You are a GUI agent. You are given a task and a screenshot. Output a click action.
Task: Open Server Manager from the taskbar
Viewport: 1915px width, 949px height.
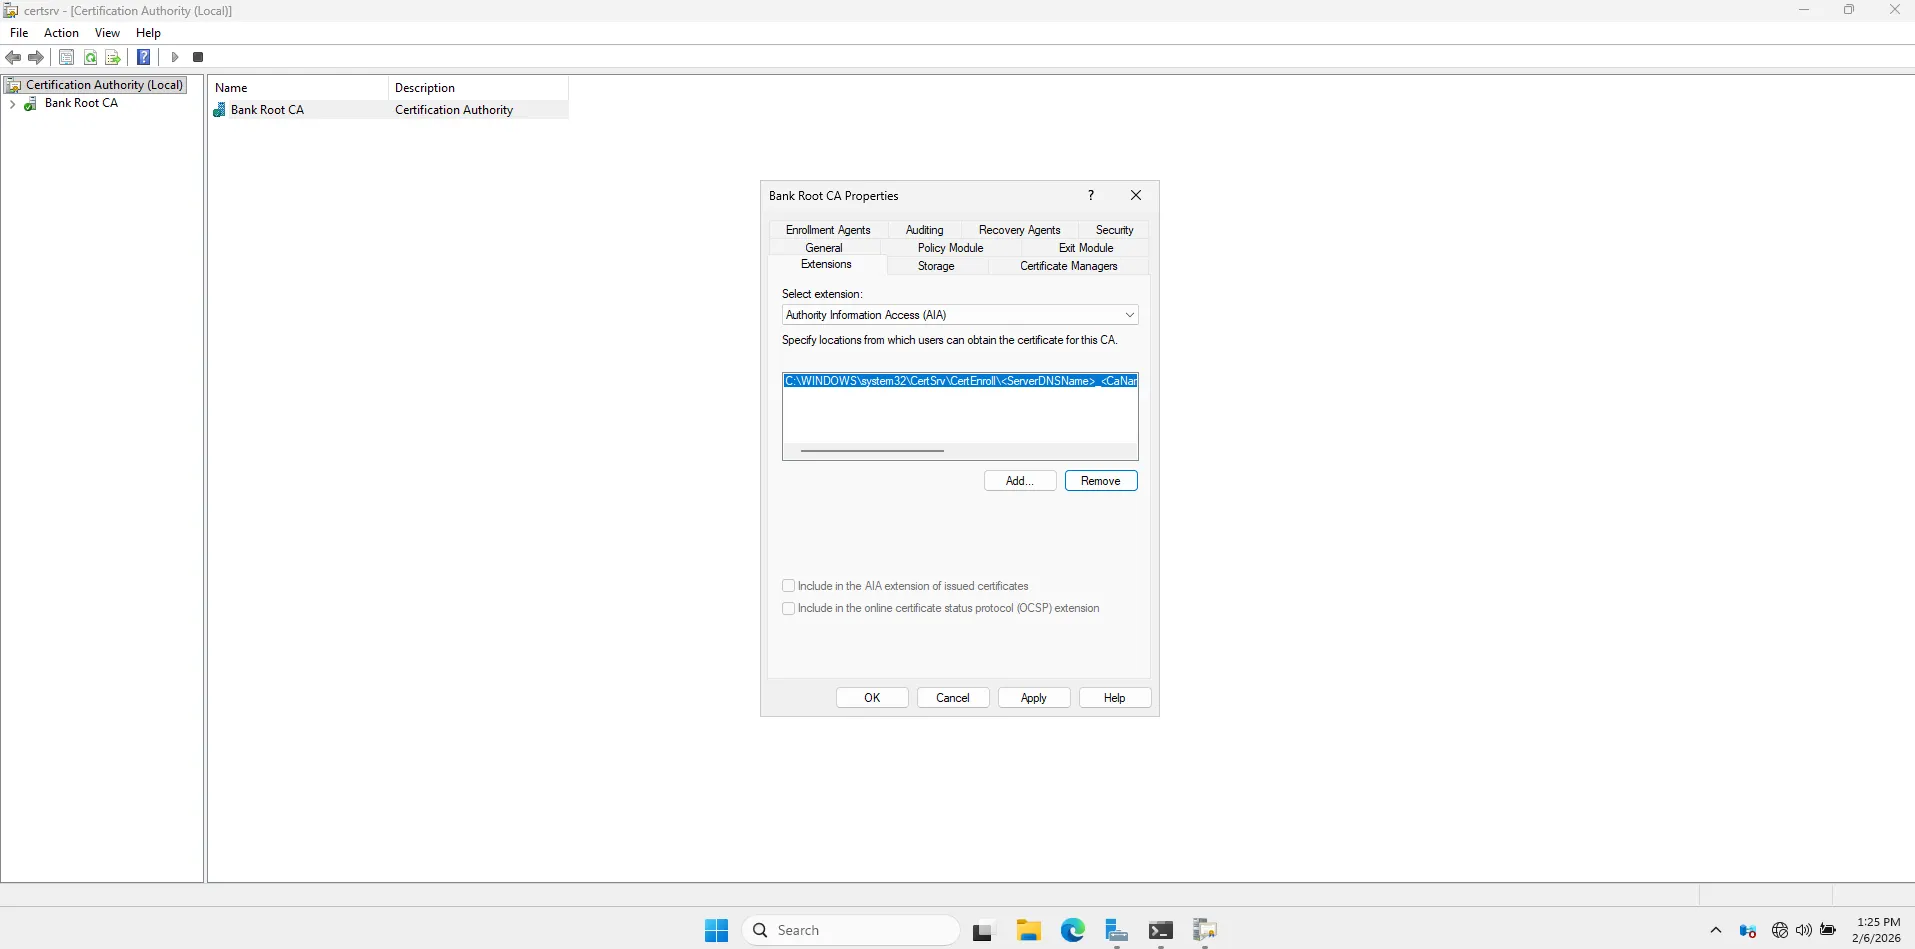[x=1116, y=930]
